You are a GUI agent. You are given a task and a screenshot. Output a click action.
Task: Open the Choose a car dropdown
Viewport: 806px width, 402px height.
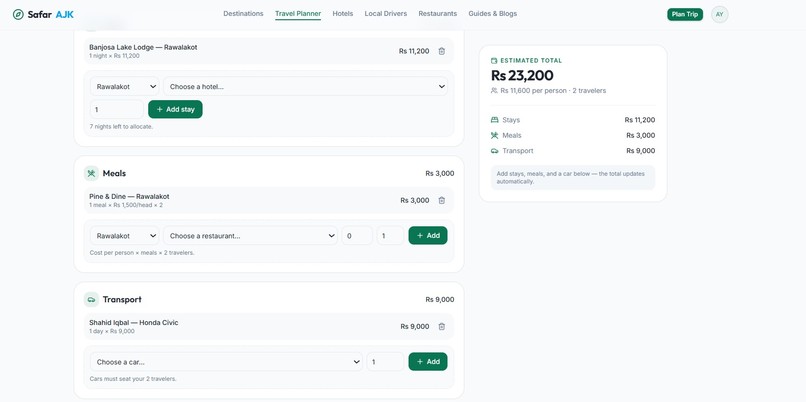(226, 362)
